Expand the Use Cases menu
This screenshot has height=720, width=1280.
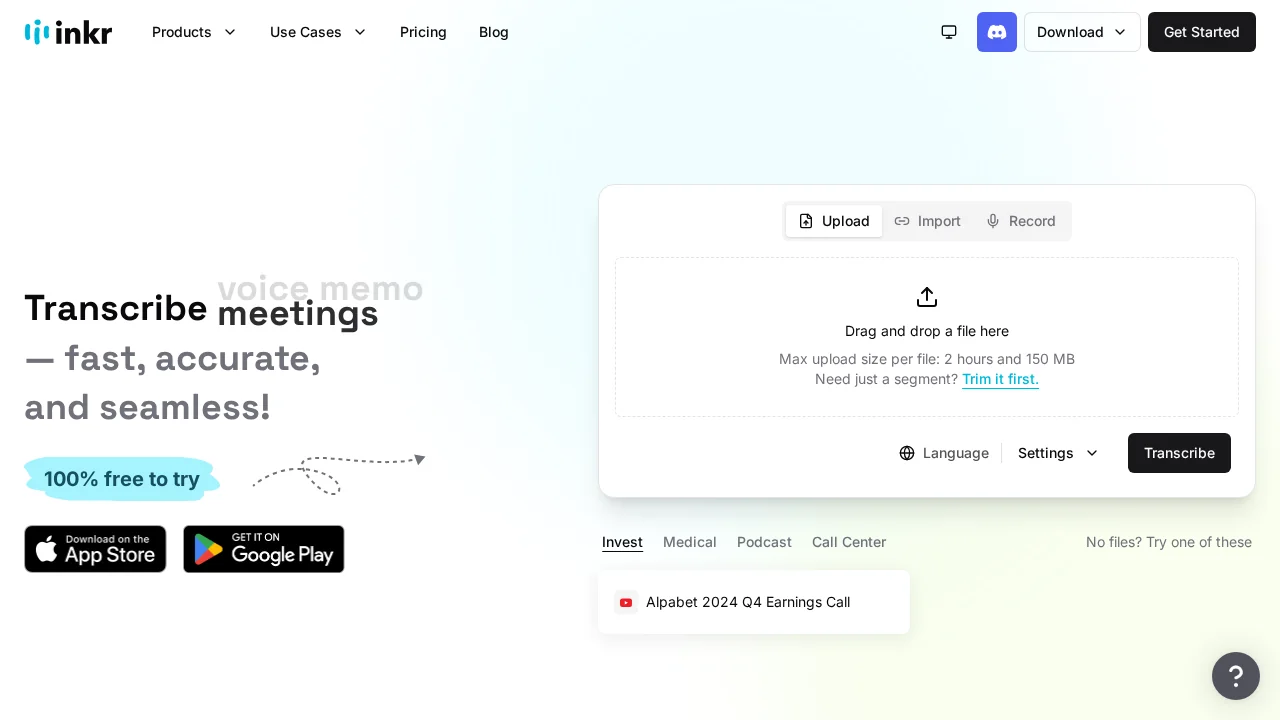318,32
